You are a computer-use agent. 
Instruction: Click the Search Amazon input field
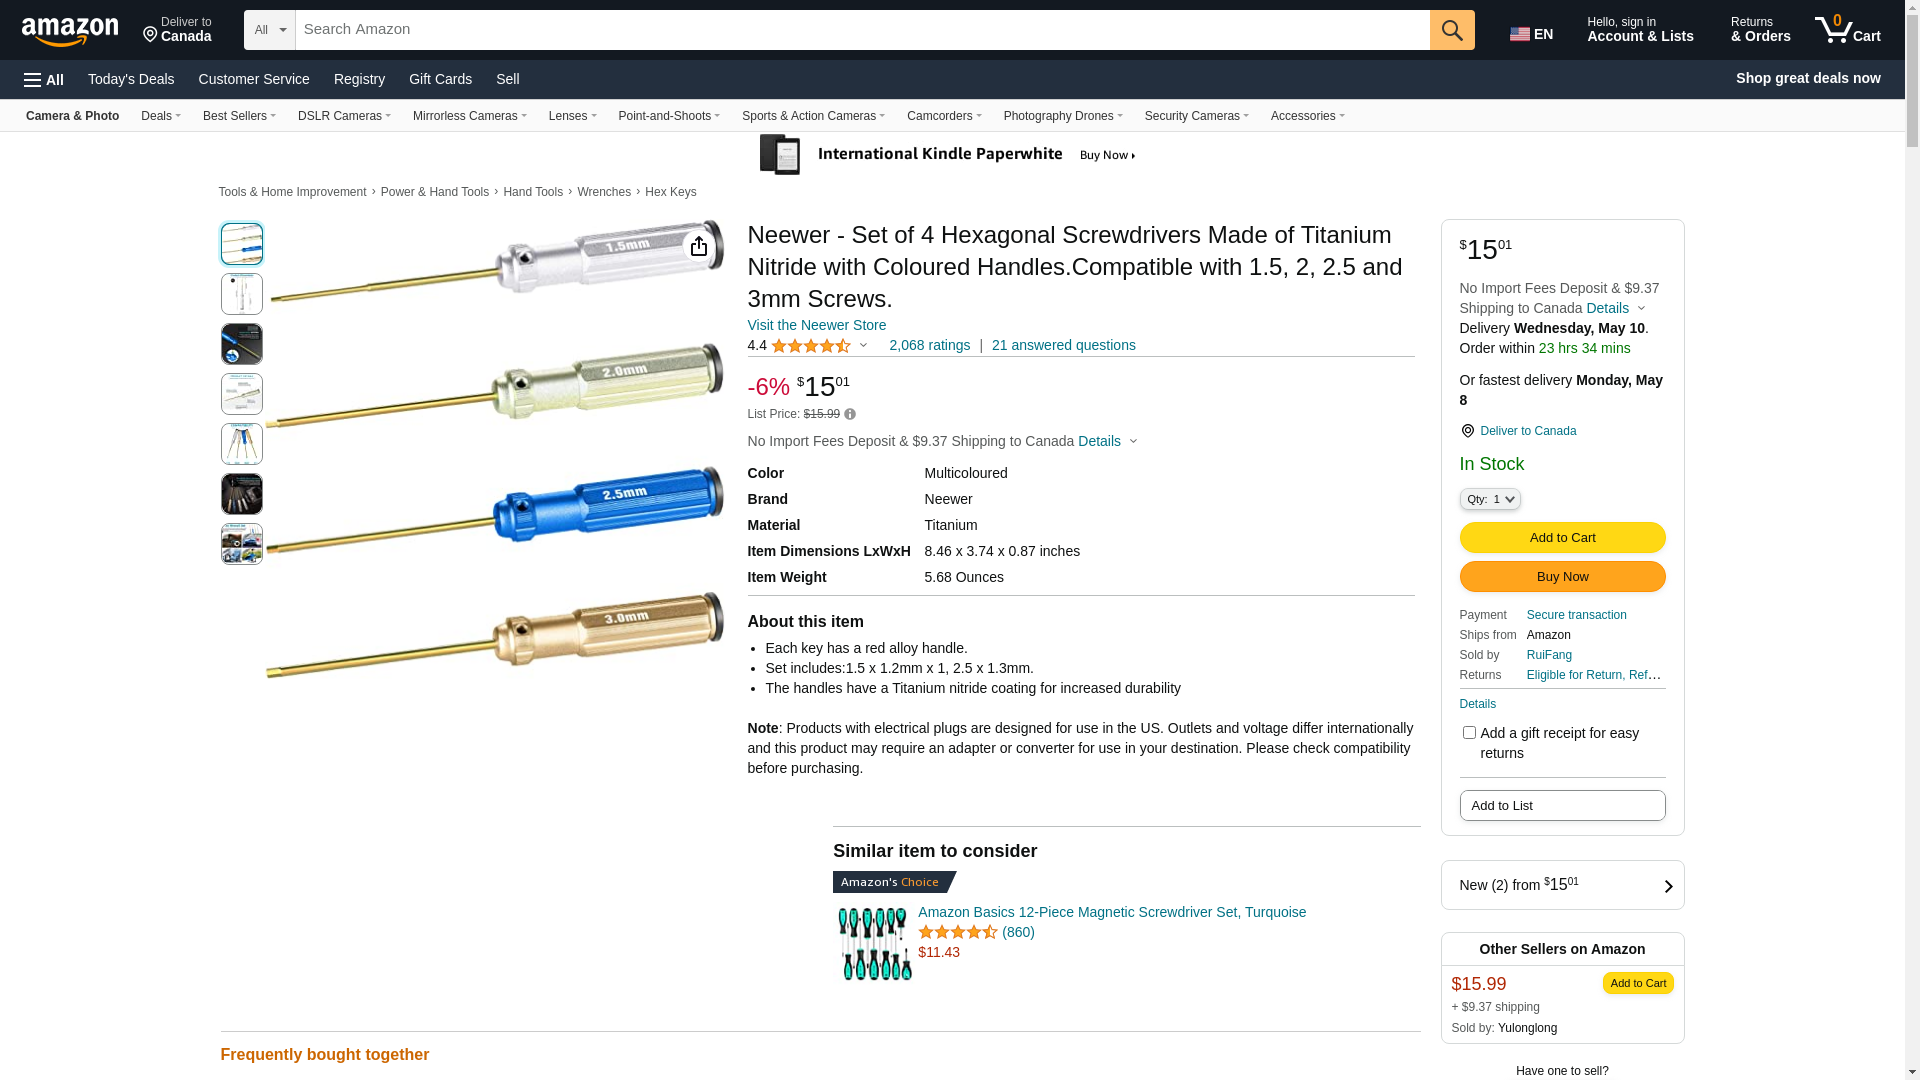pos(862,30)
